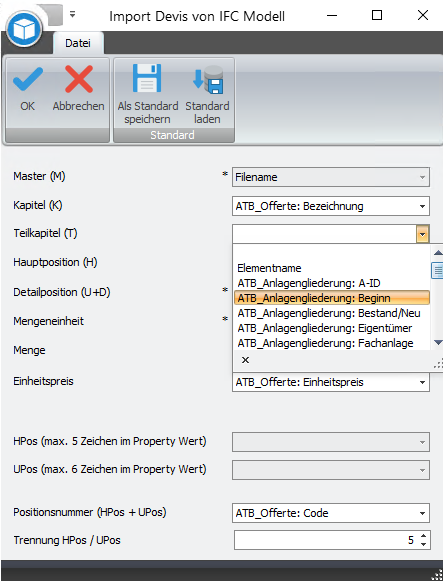Increase the Trennung HPos / UPos value
This screenshot has height=581, width=443.
tap(423, 536)
